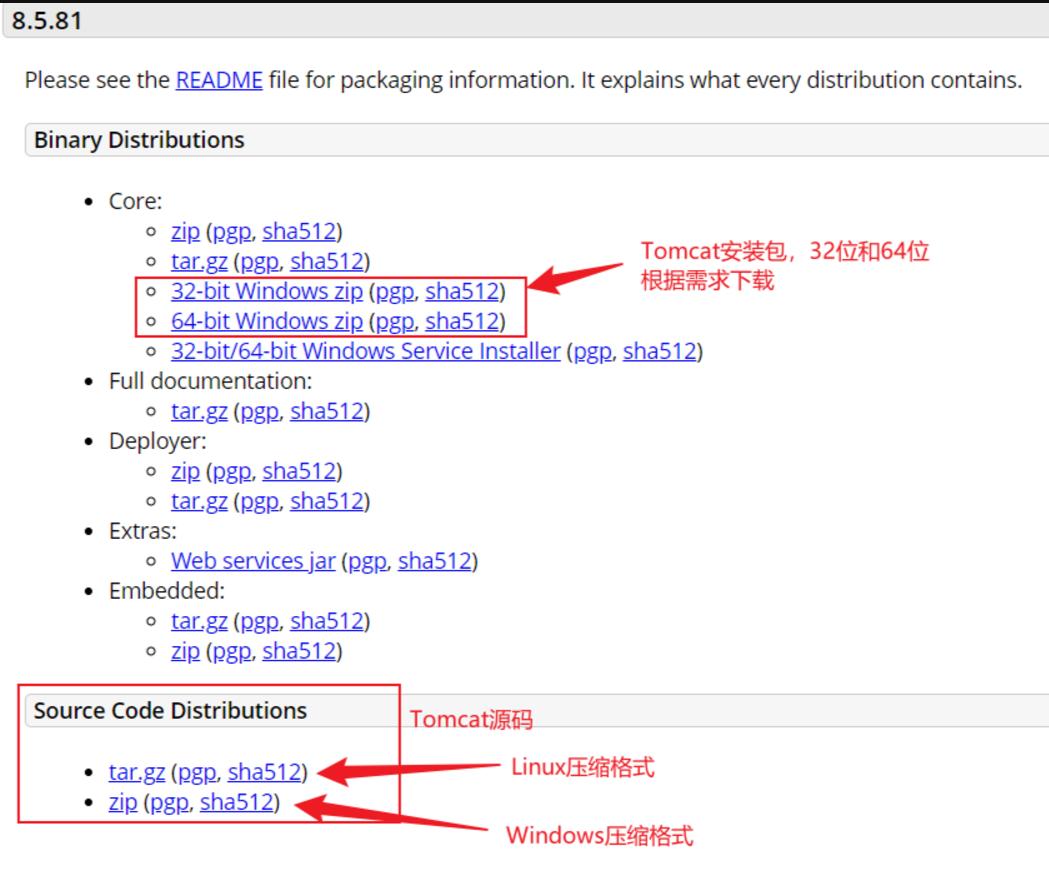Click the Deployer: list label
The width and height of the screenshot is (1049, 870).
click(158, 442)
